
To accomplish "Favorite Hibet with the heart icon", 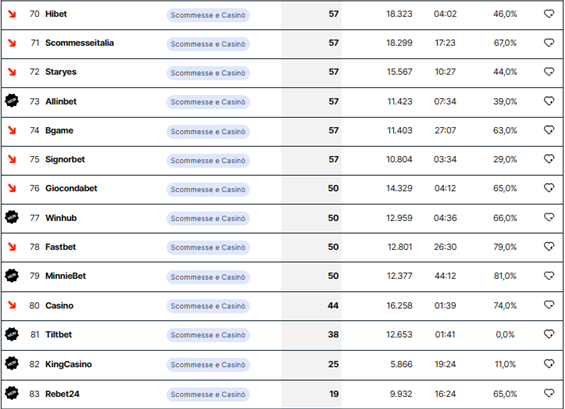I will [549, 14].
